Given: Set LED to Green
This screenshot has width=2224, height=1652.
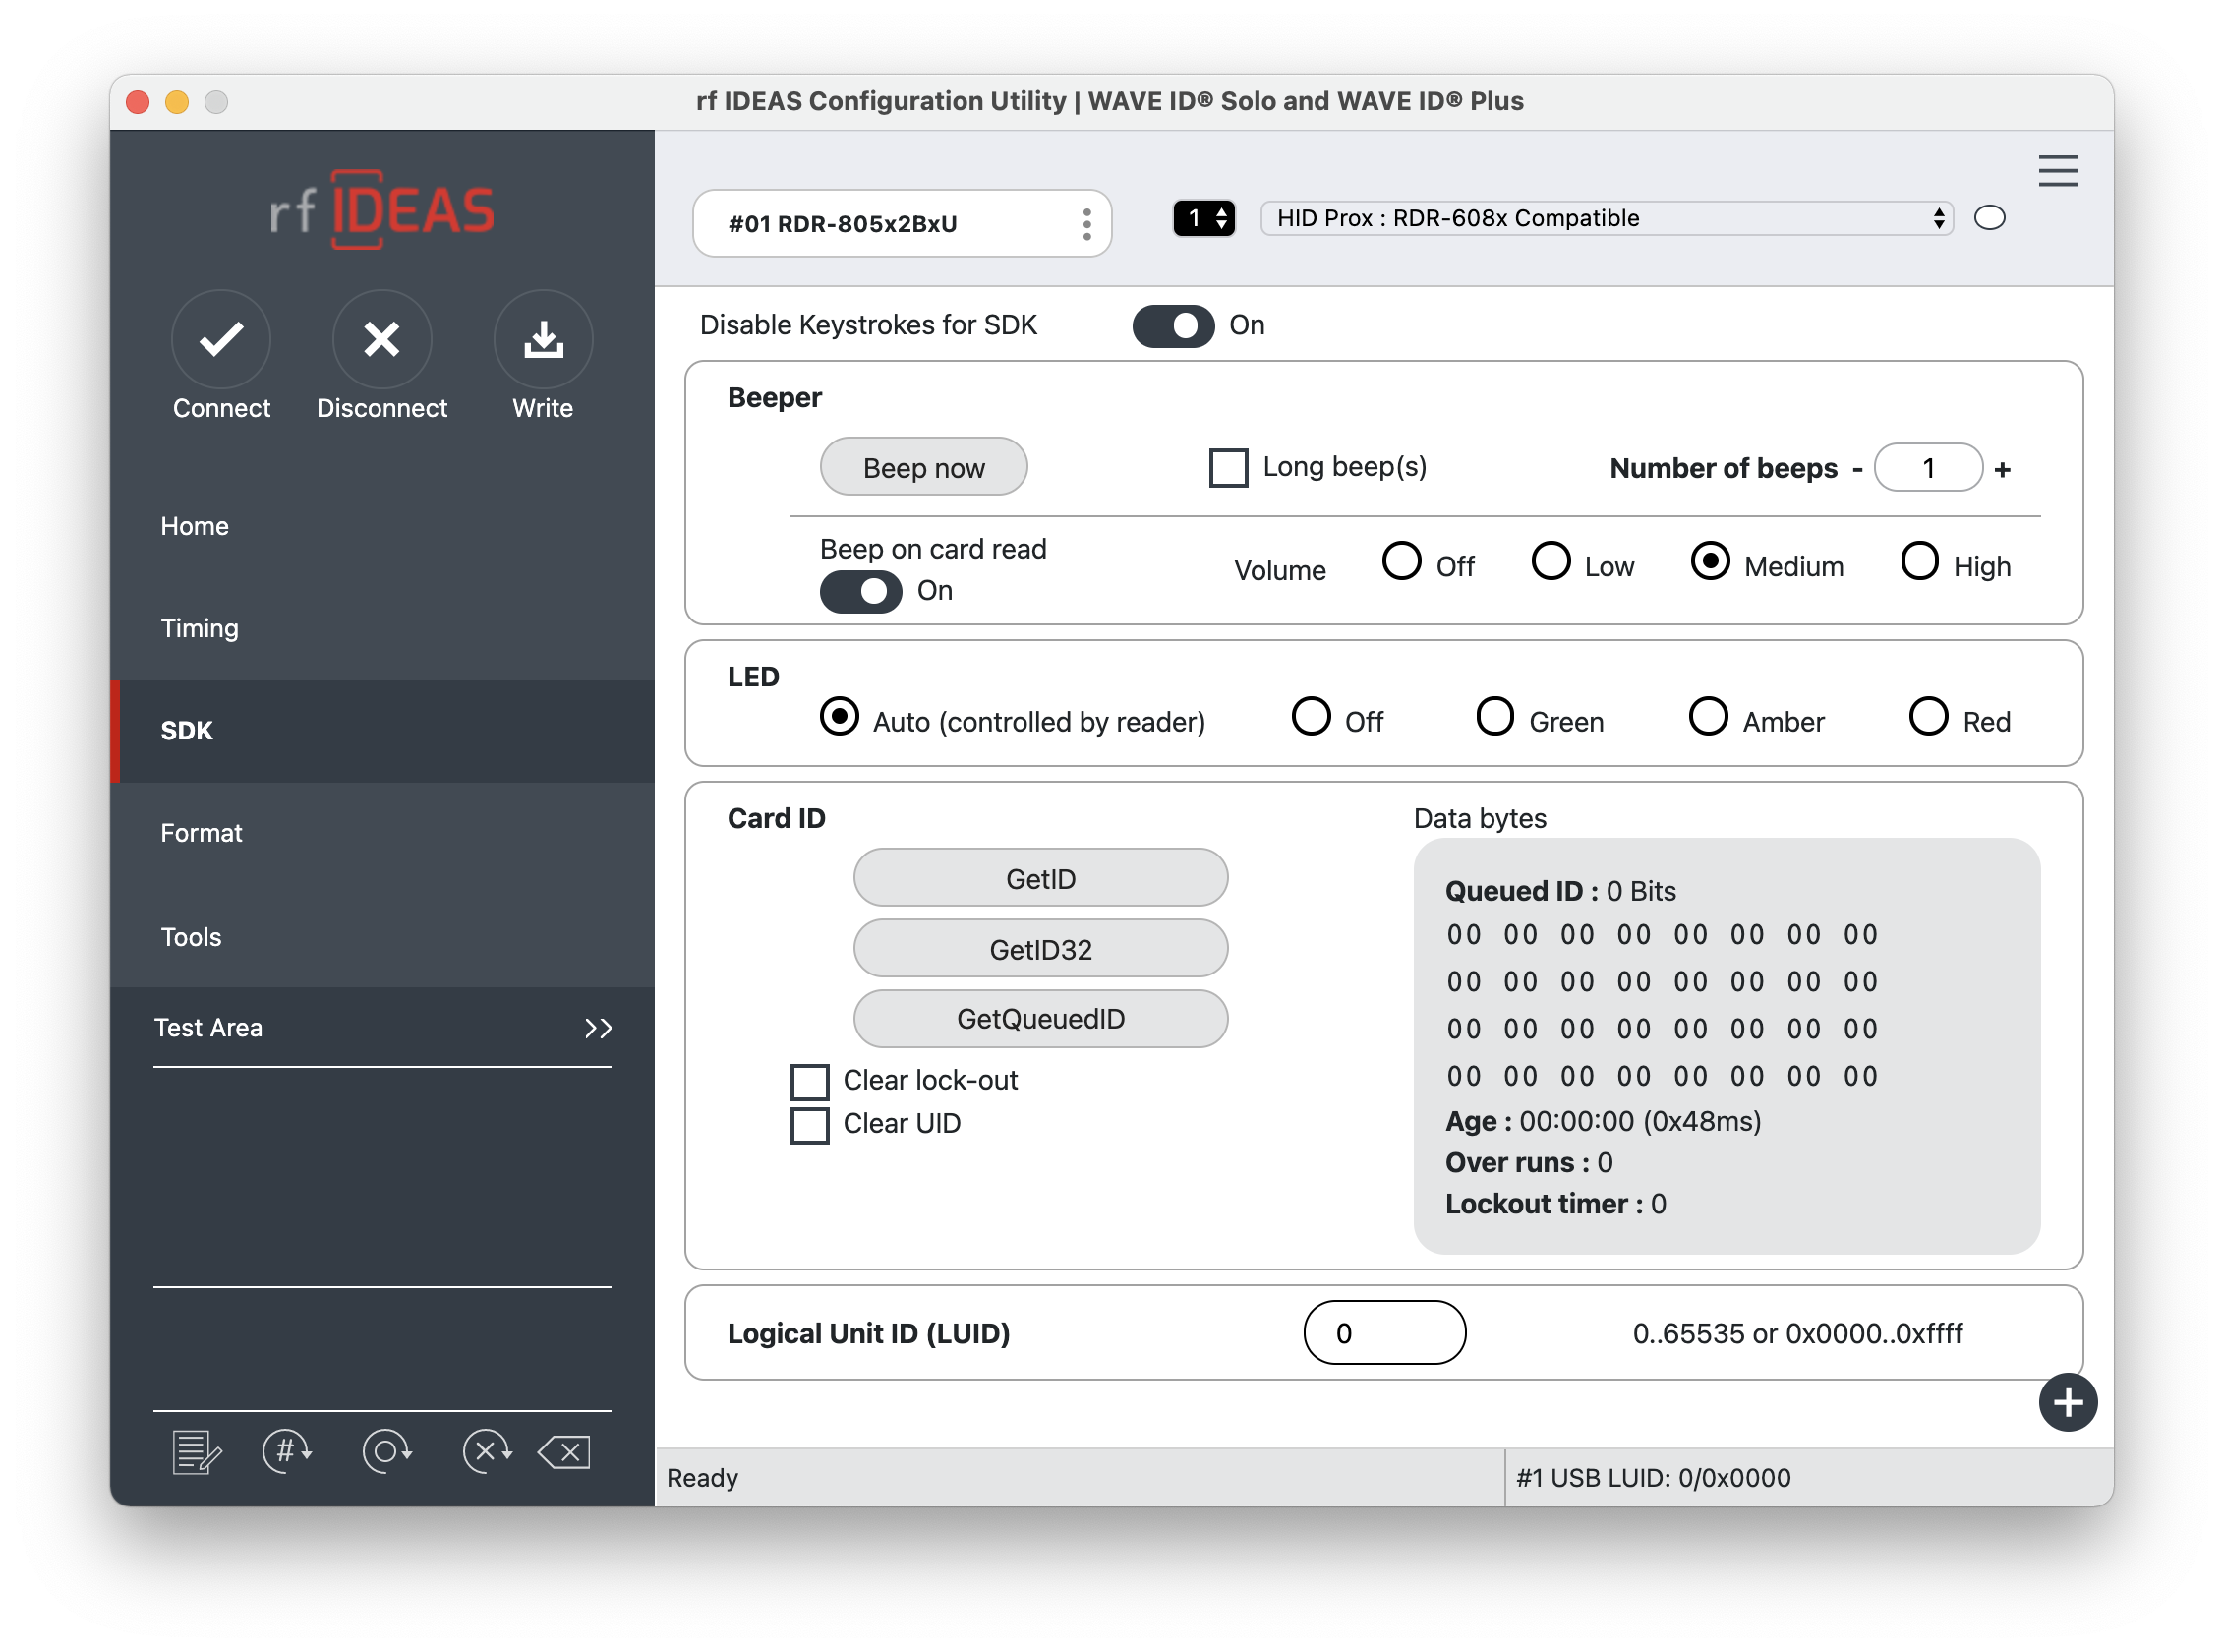Looking at the screenshot, I should point(1494,716).
